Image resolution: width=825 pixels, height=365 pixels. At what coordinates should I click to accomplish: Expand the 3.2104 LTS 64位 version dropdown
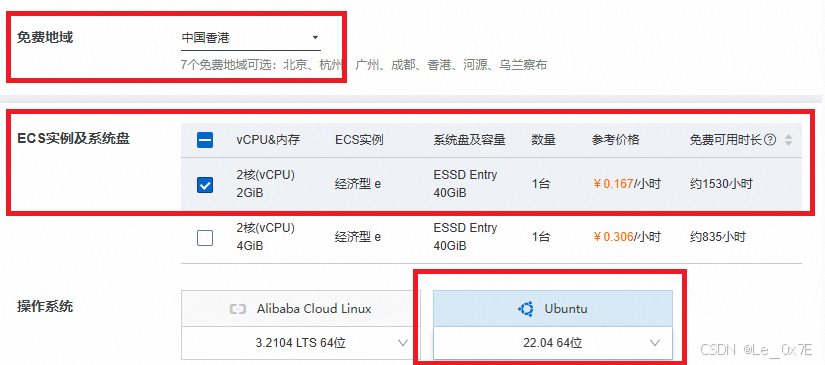296,343
